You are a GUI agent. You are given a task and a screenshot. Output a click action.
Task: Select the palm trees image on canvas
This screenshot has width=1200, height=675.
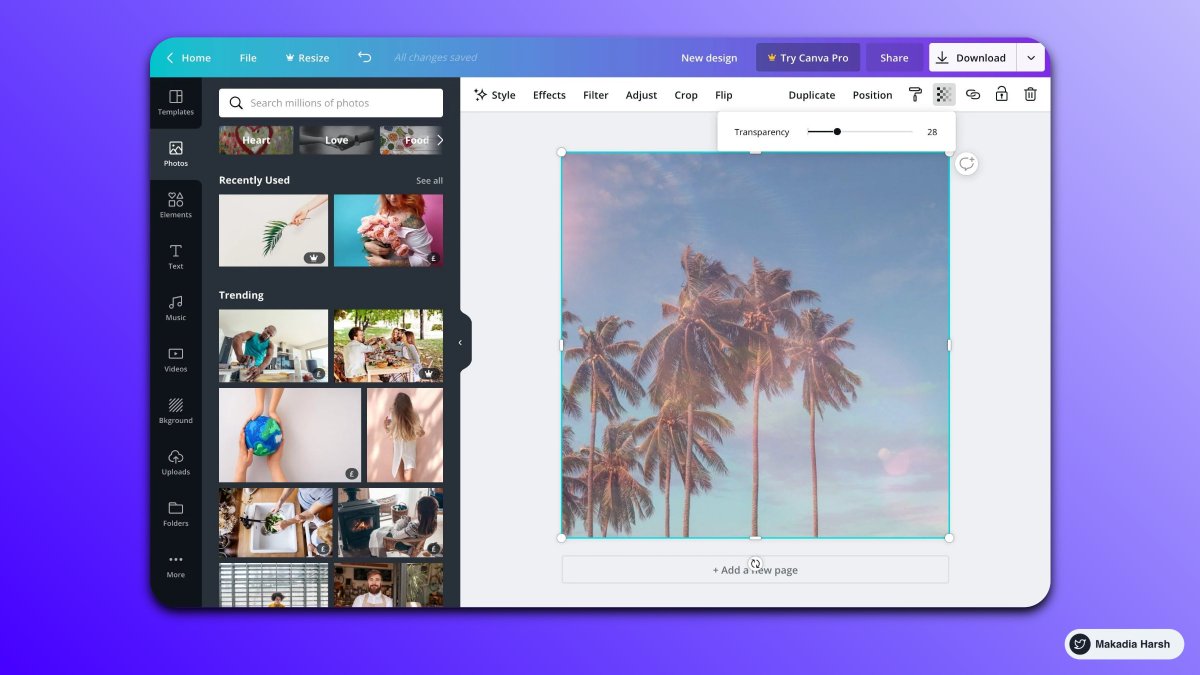pyautogui.click(x=755, y=345)
